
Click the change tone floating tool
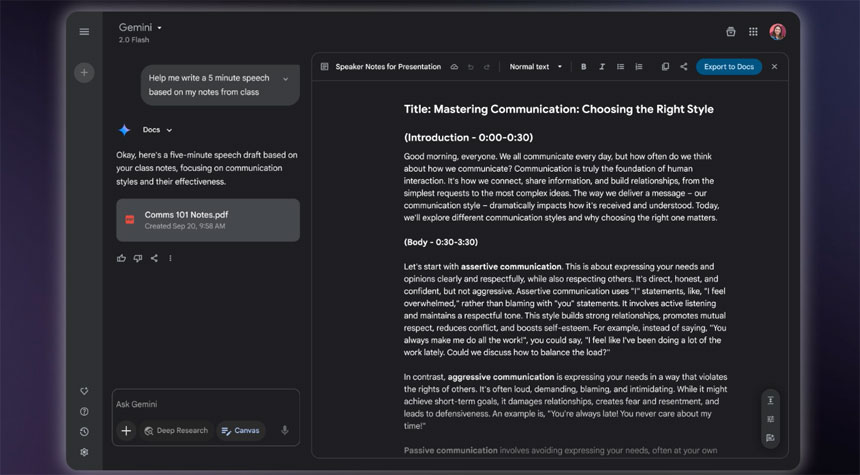click(x=771, y=419)
